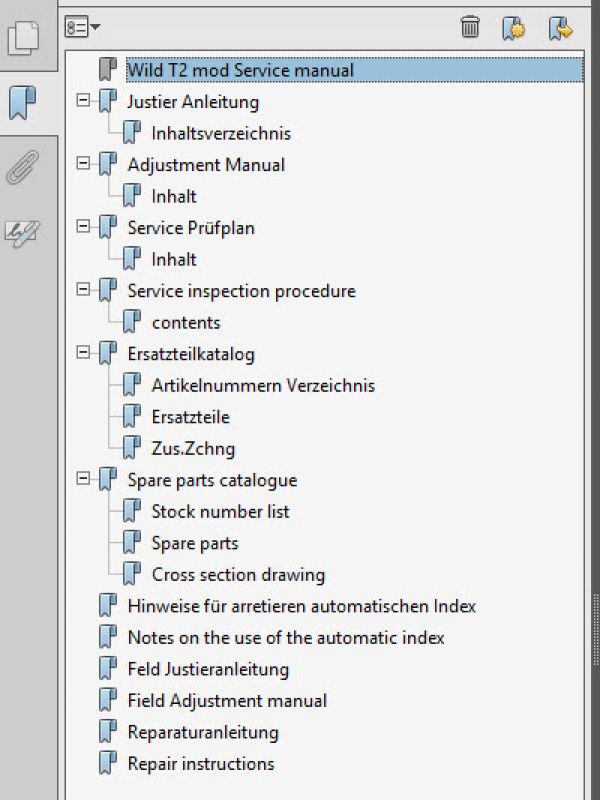
Task: Select the Artikelnummern Verzeichnis bookmark
Action: click(x=263, y=386)
